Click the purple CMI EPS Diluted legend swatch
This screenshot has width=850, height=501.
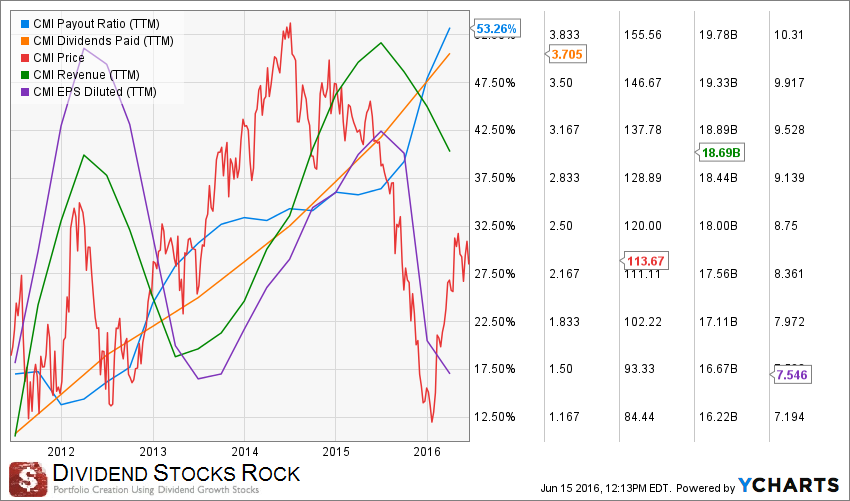(25, 92)
